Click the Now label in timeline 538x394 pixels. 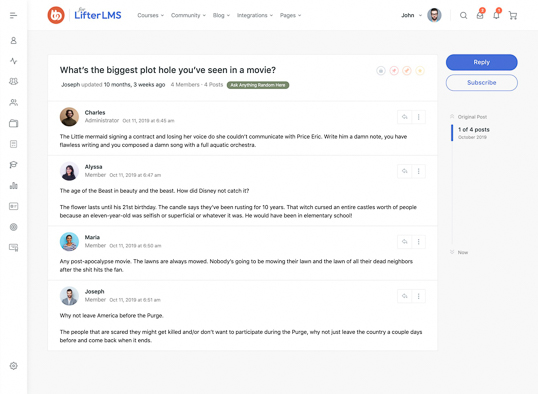[x=463, y=252]
